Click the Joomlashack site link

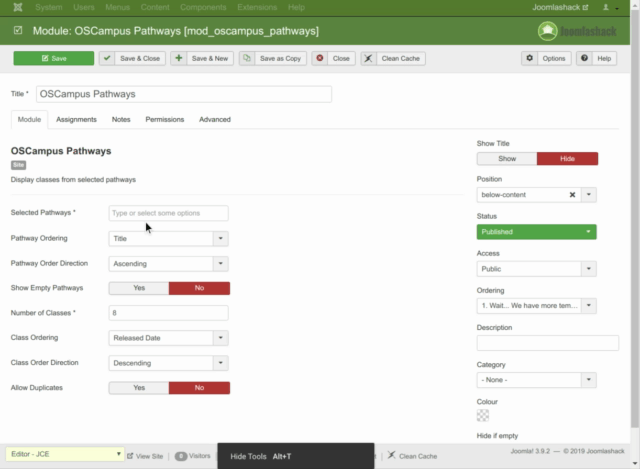560,7
